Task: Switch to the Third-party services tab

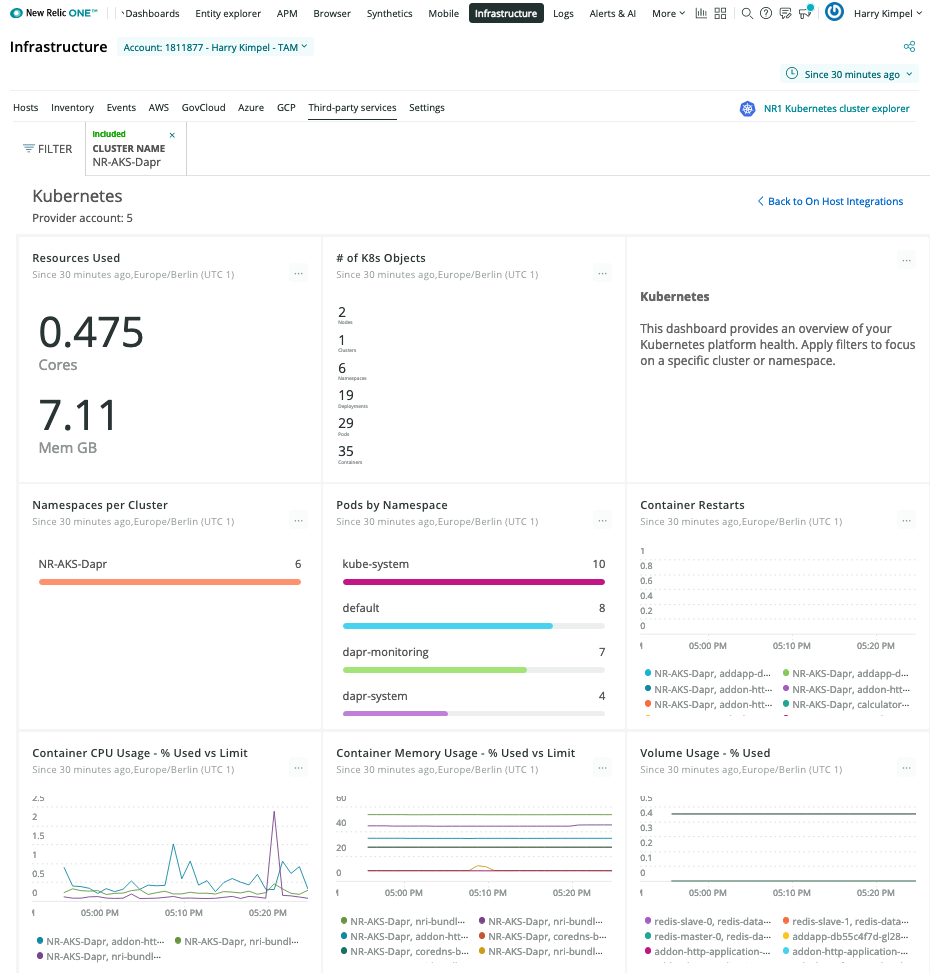Action: coord(352,107)
